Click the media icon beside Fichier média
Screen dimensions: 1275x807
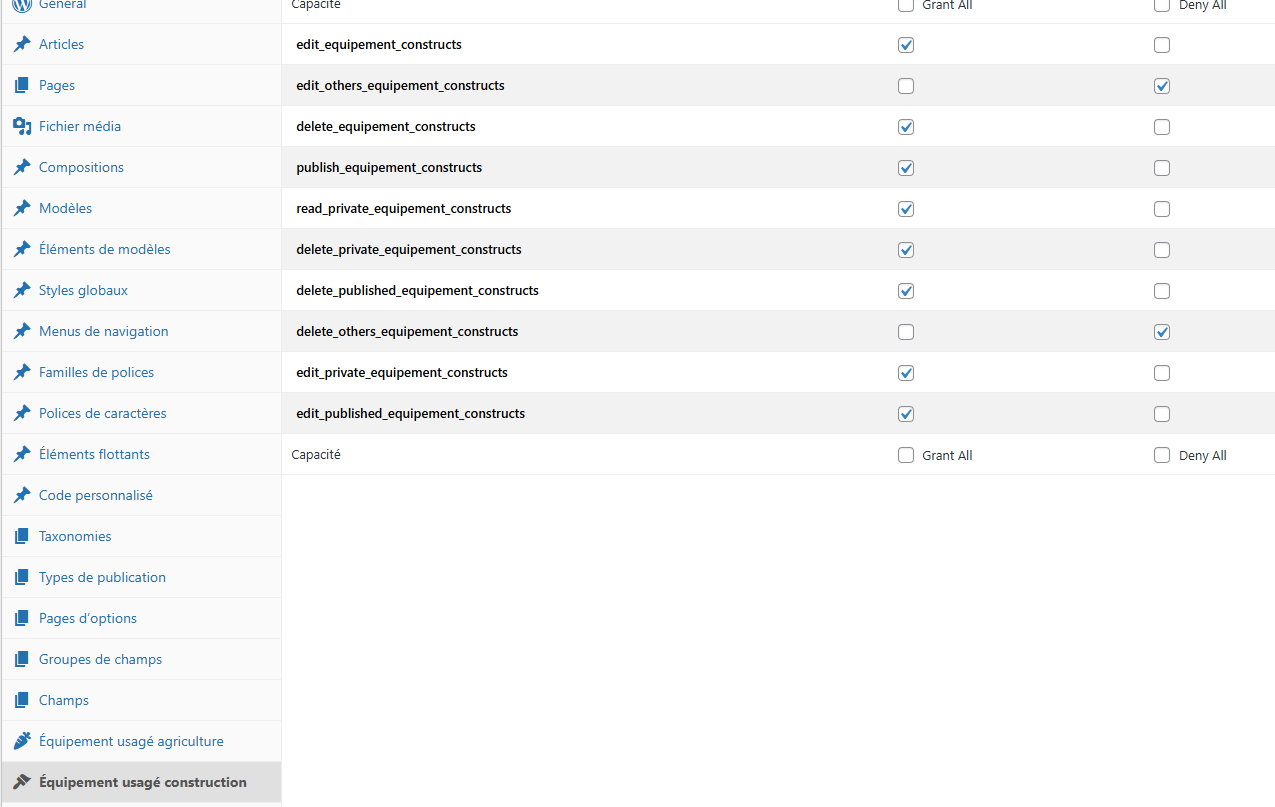coord(22,127)
